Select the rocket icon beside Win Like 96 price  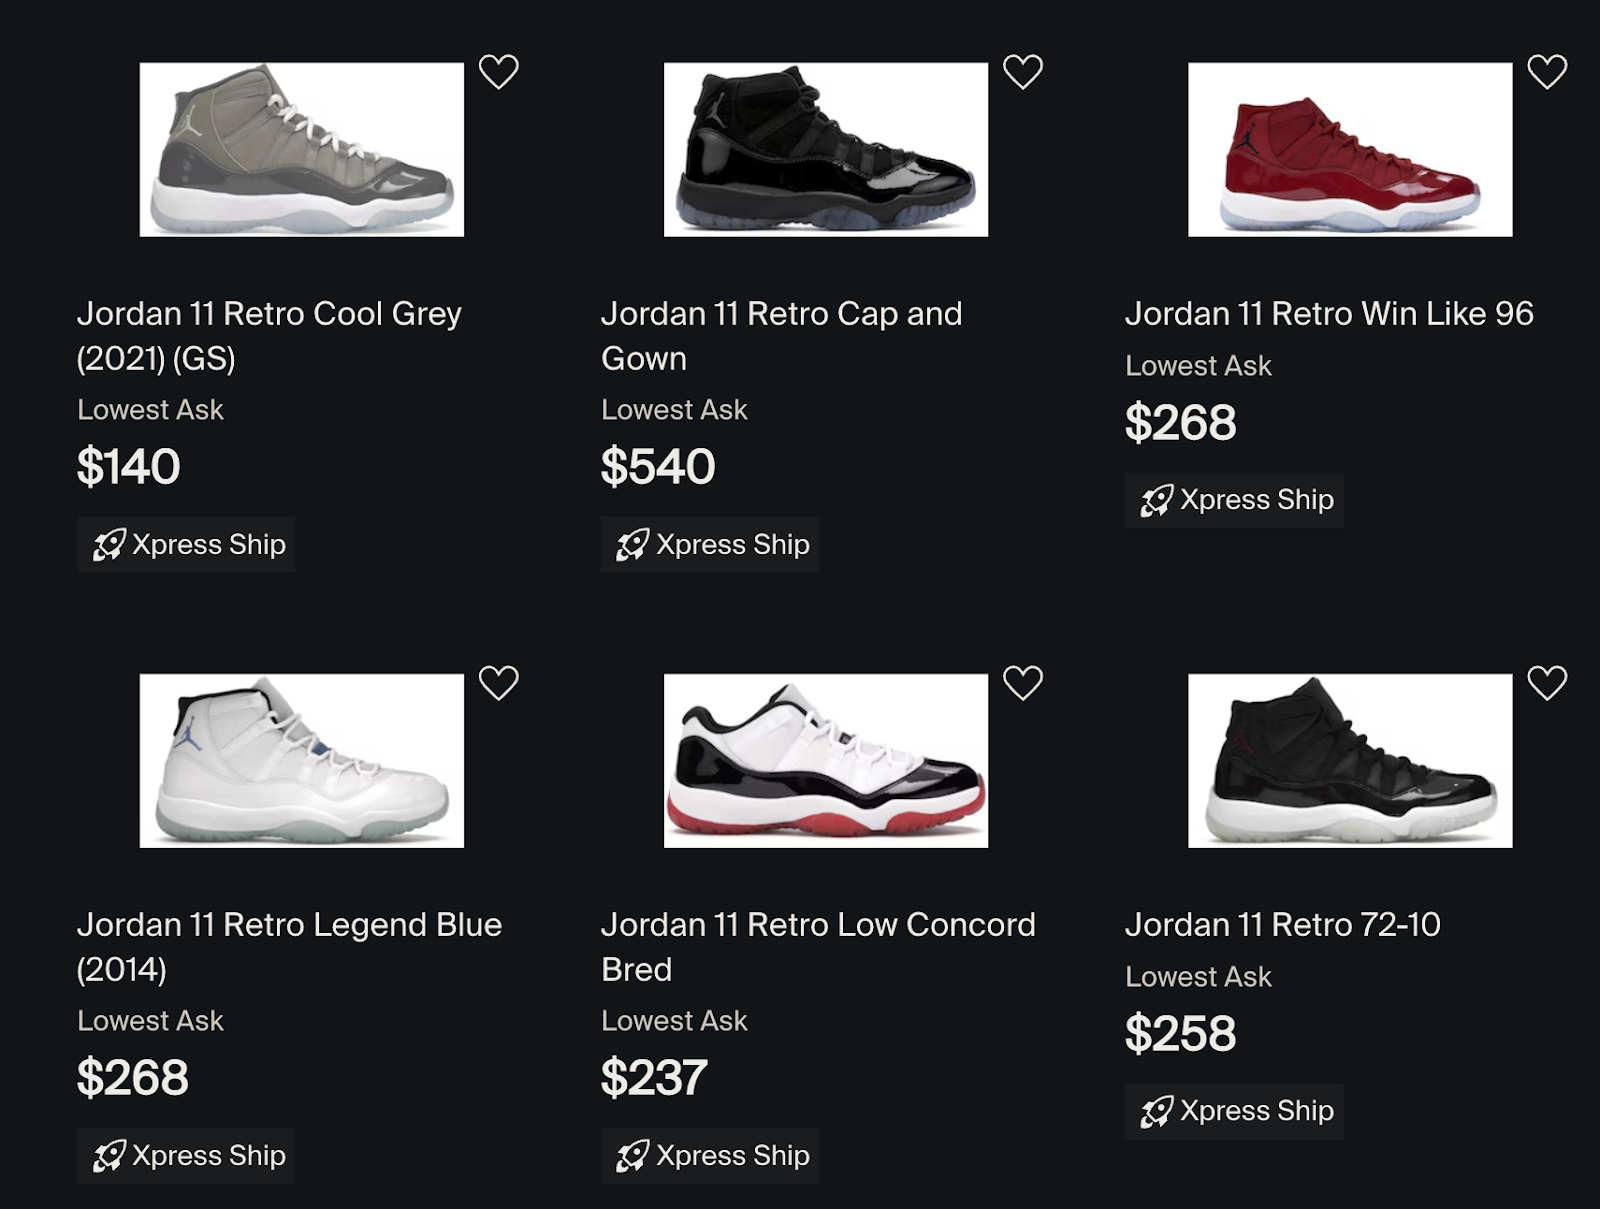(x=1157, y=499)
